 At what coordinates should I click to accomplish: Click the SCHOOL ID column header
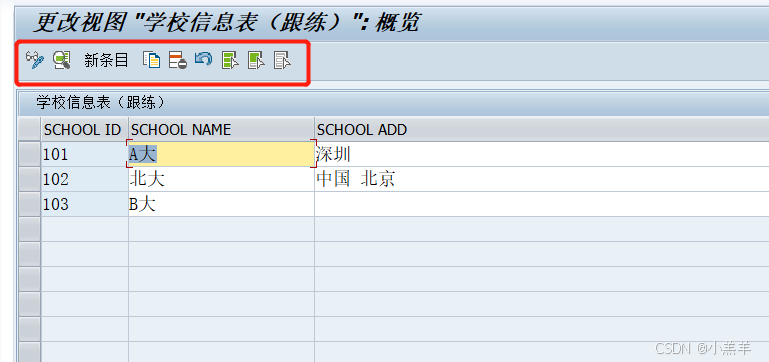[85, 129]
